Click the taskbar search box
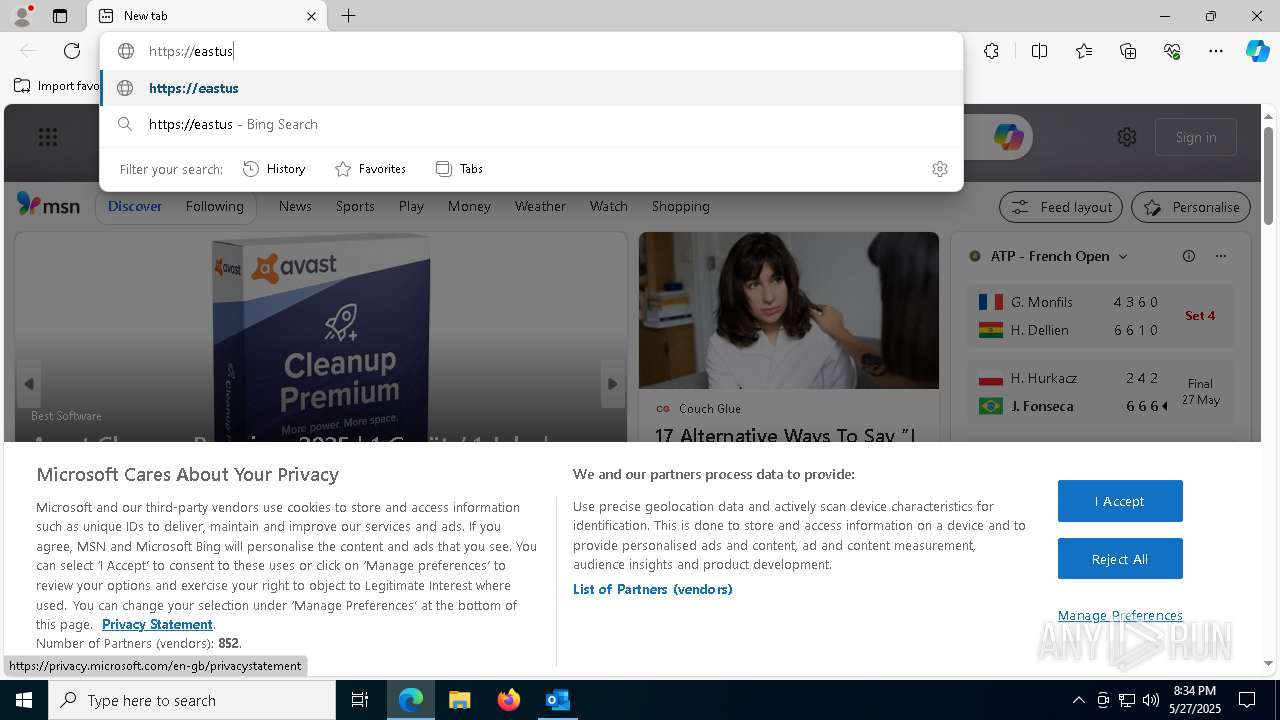The height and width of the screenshot is (720, 1280). (192, 700)
